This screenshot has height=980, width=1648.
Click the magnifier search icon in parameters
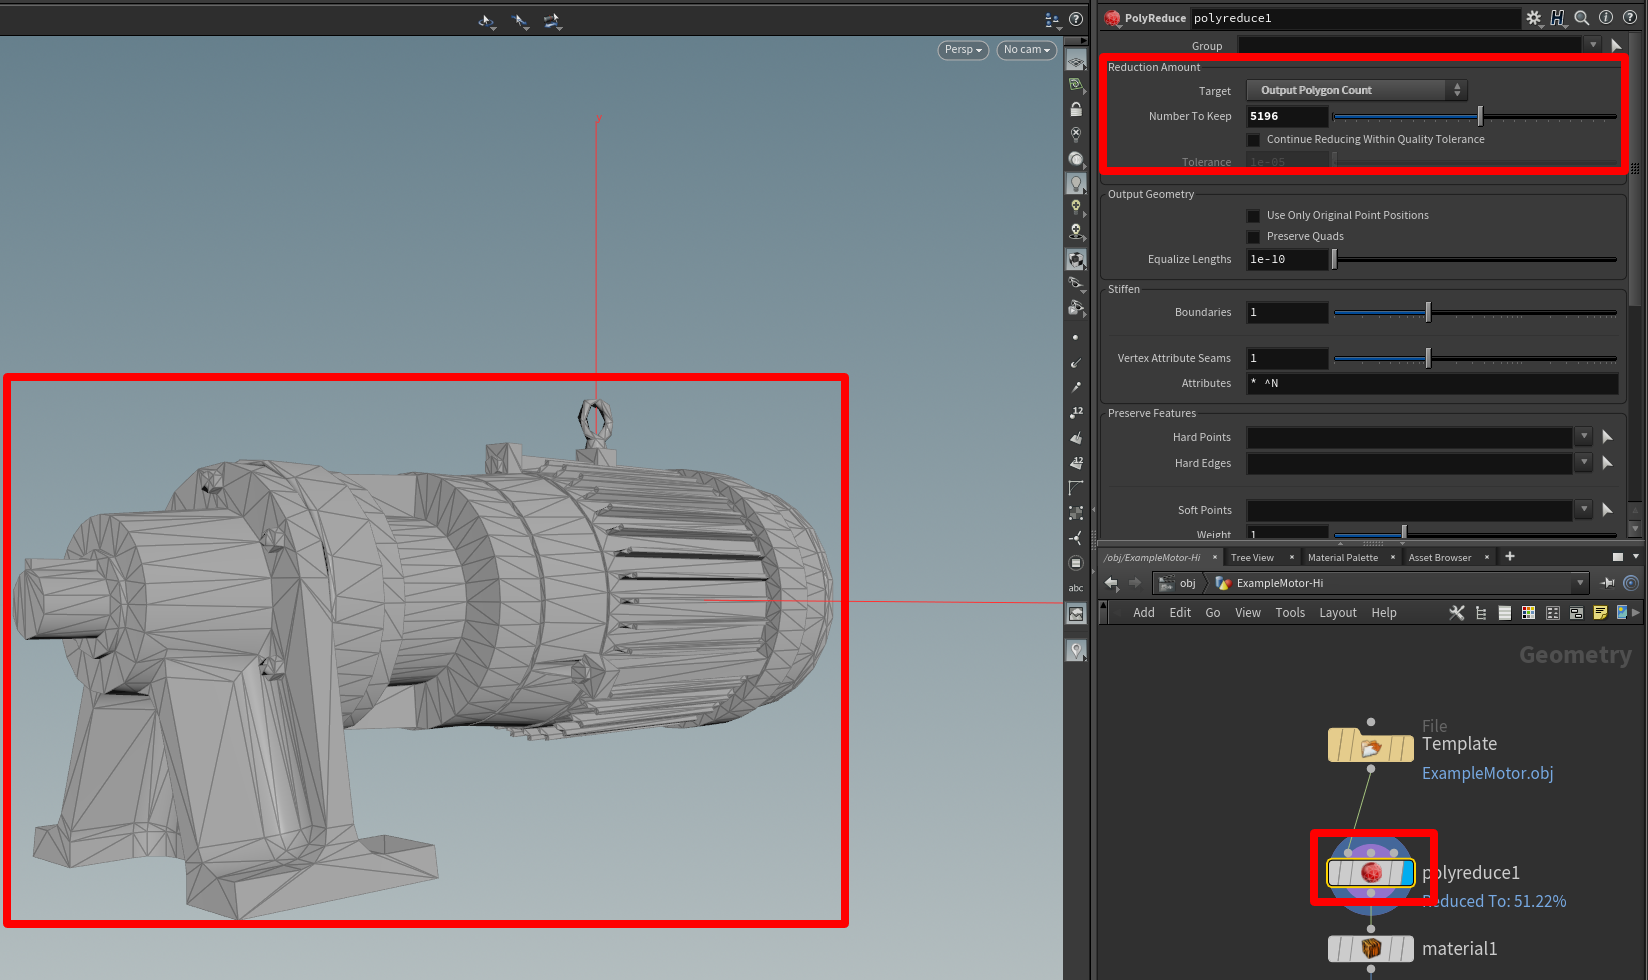pyautogui.click(x=1581, y=18)
